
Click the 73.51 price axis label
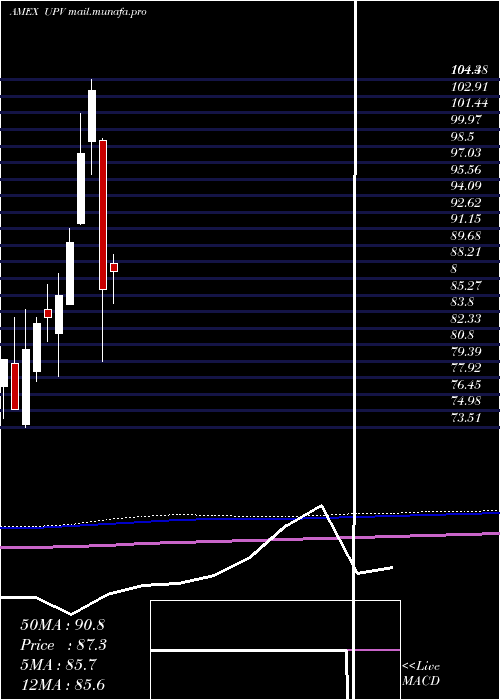466,417
